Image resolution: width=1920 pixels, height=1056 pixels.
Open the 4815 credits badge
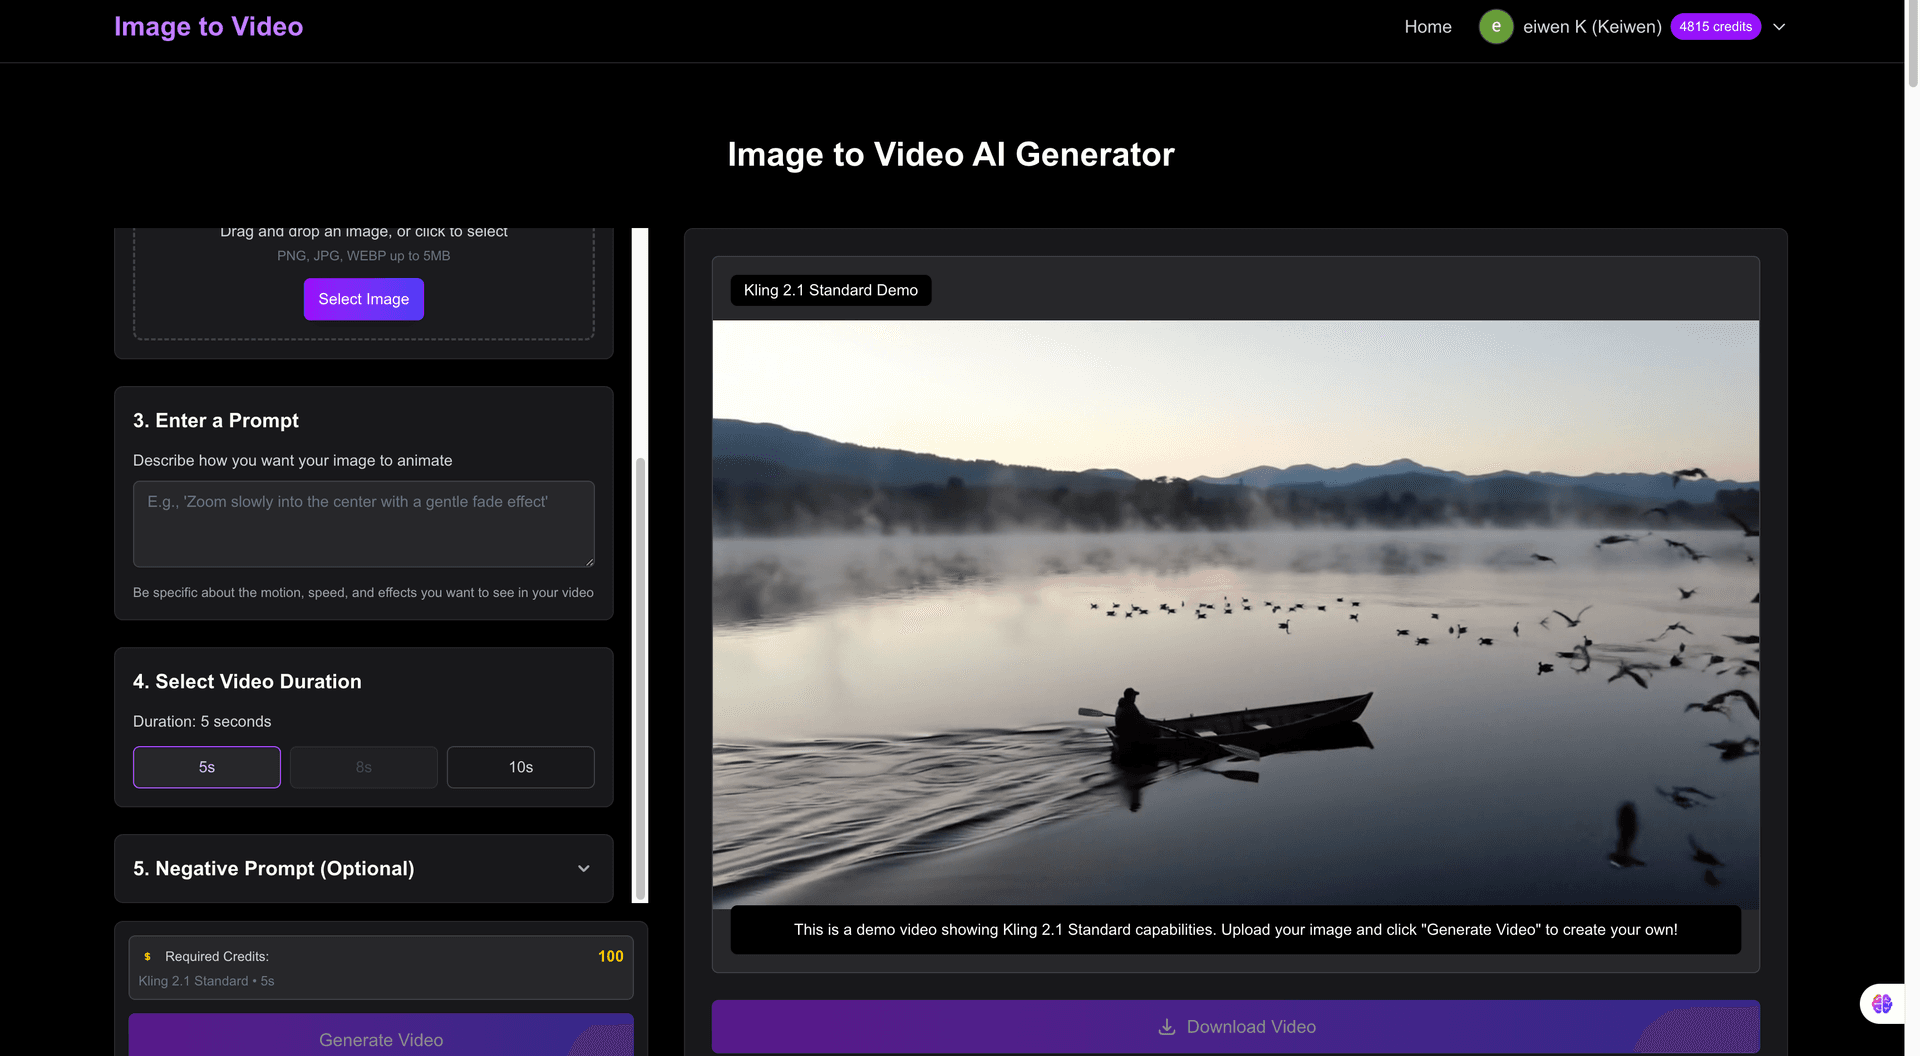[x=1716, y=26]
